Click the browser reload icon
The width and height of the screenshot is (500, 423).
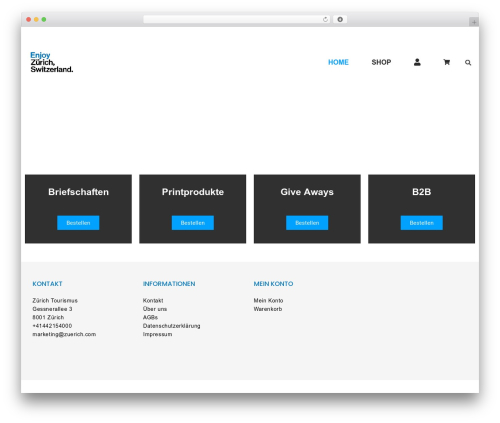tap(325, 19)
